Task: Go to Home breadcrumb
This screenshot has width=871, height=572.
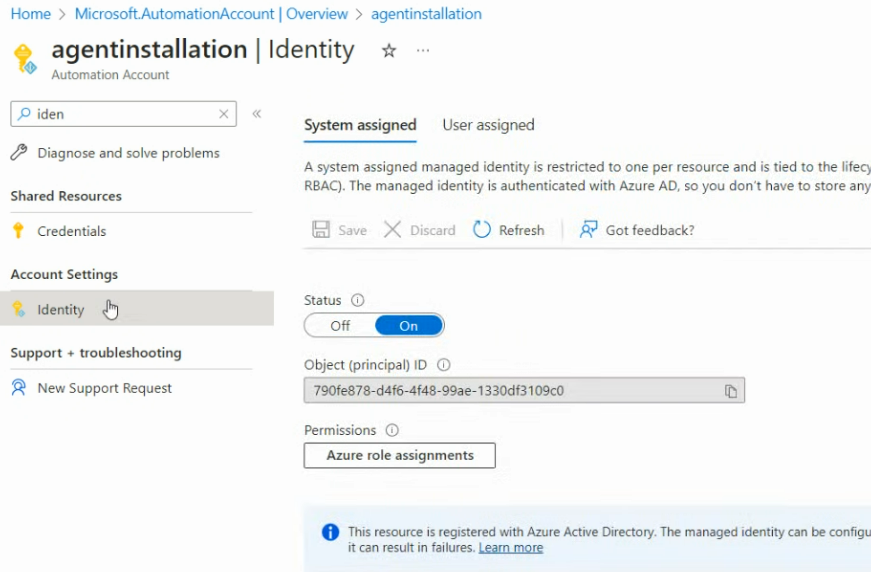Action: click(x=30, y=14)
